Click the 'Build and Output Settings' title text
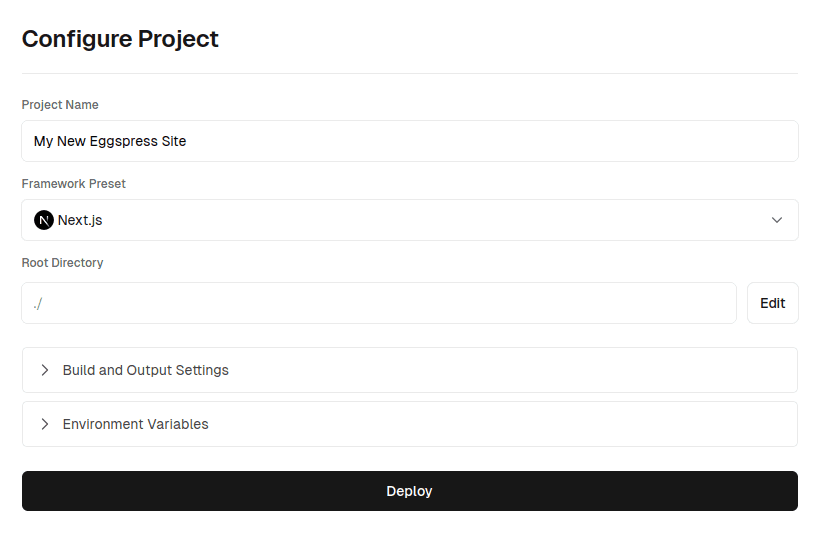The width and height of the screenshot is (825, 535). point(146,370)
